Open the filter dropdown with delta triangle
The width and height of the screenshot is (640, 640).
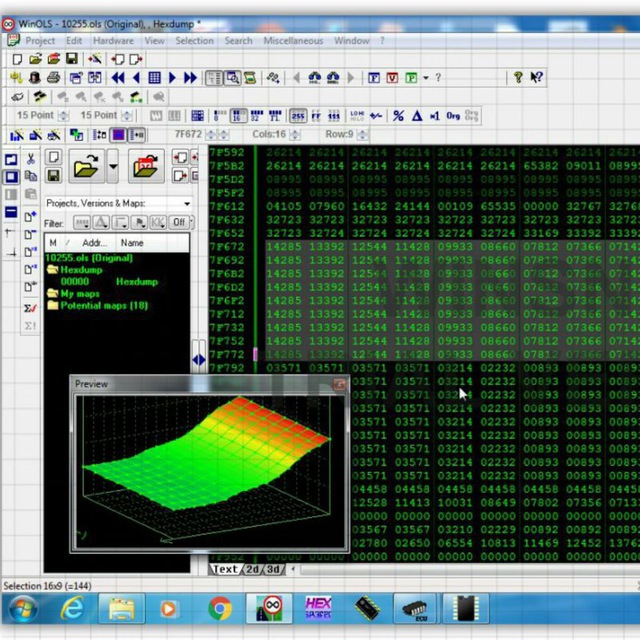(101, 222)
